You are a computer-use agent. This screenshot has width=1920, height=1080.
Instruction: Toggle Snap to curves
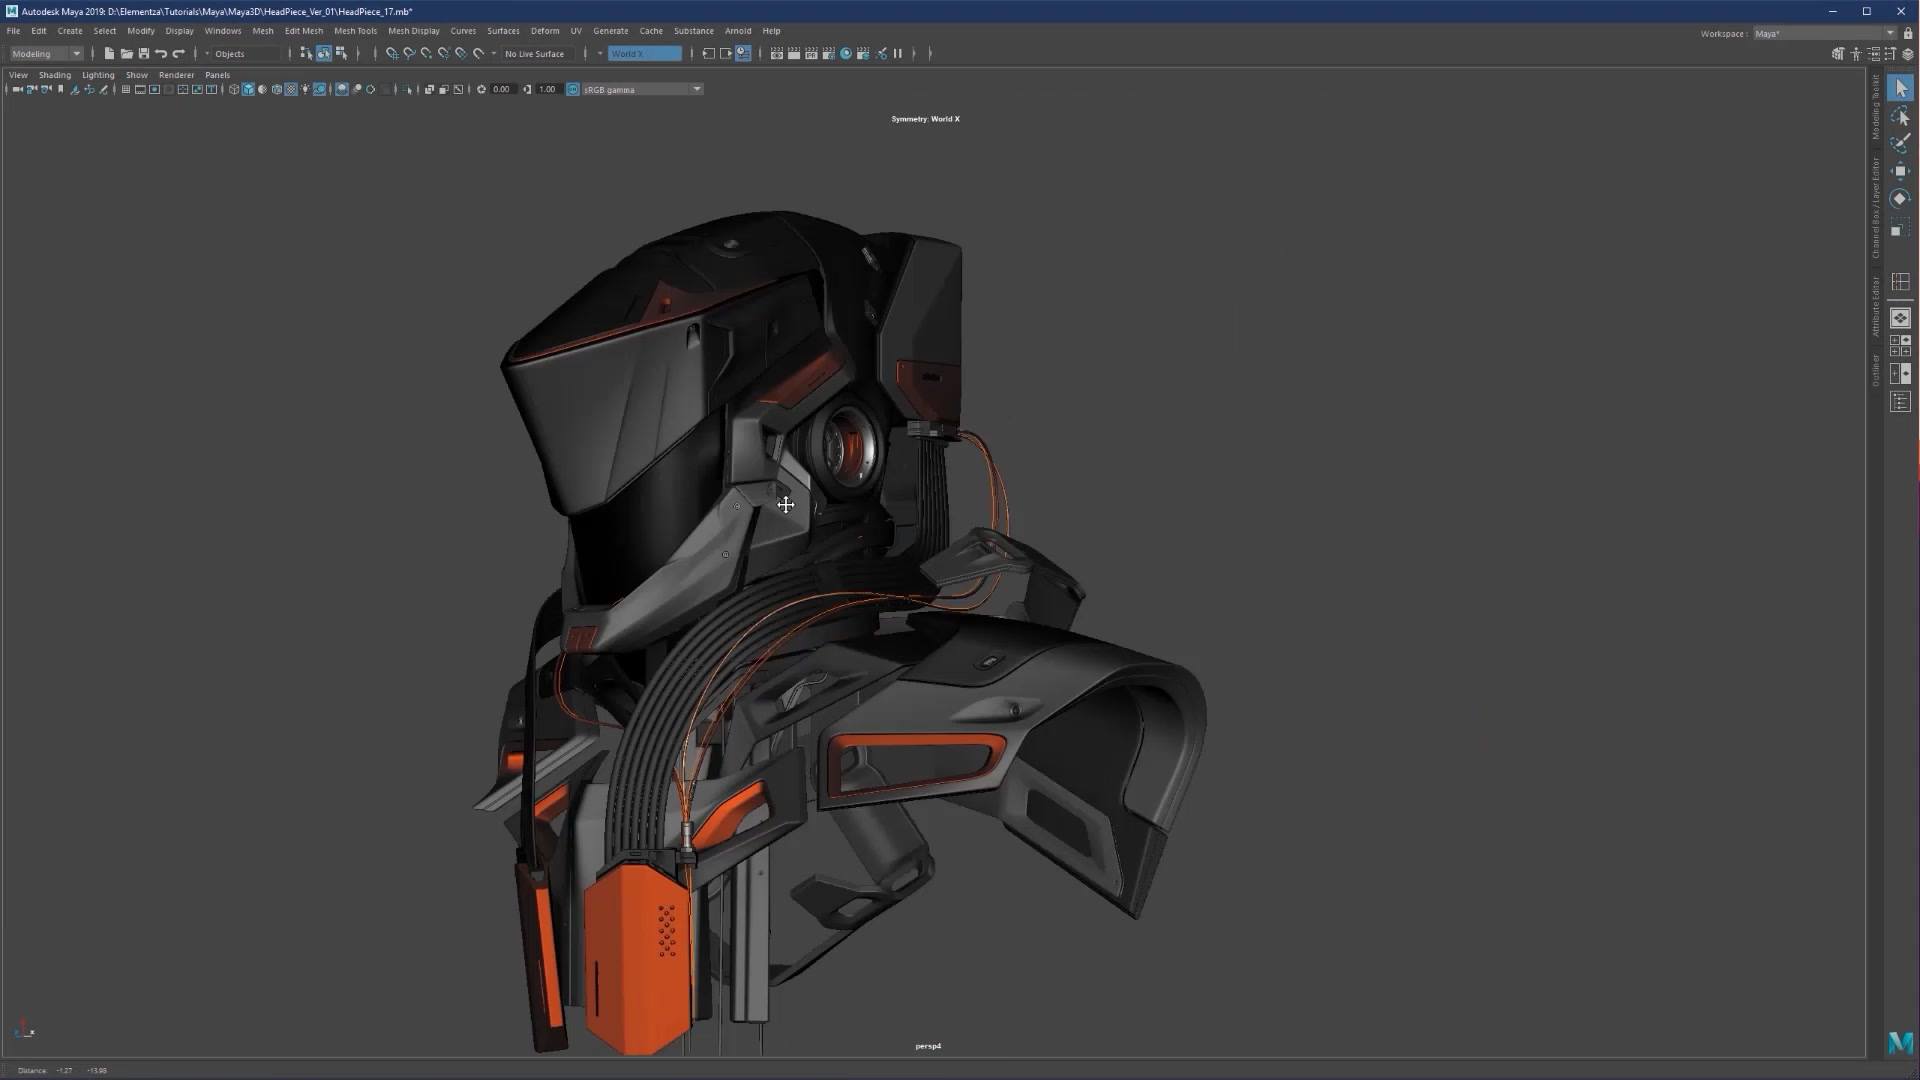click(409, 54)
